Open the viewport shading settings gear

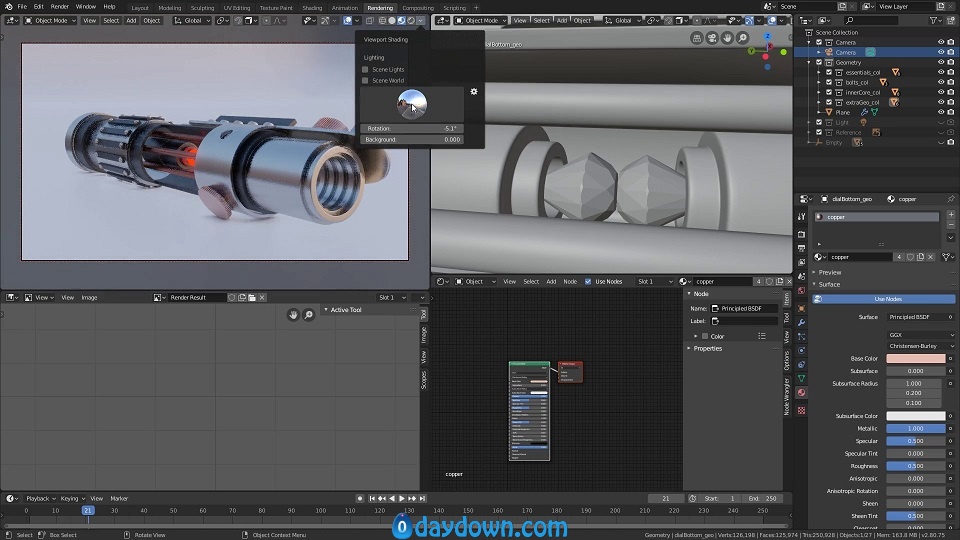474,91
